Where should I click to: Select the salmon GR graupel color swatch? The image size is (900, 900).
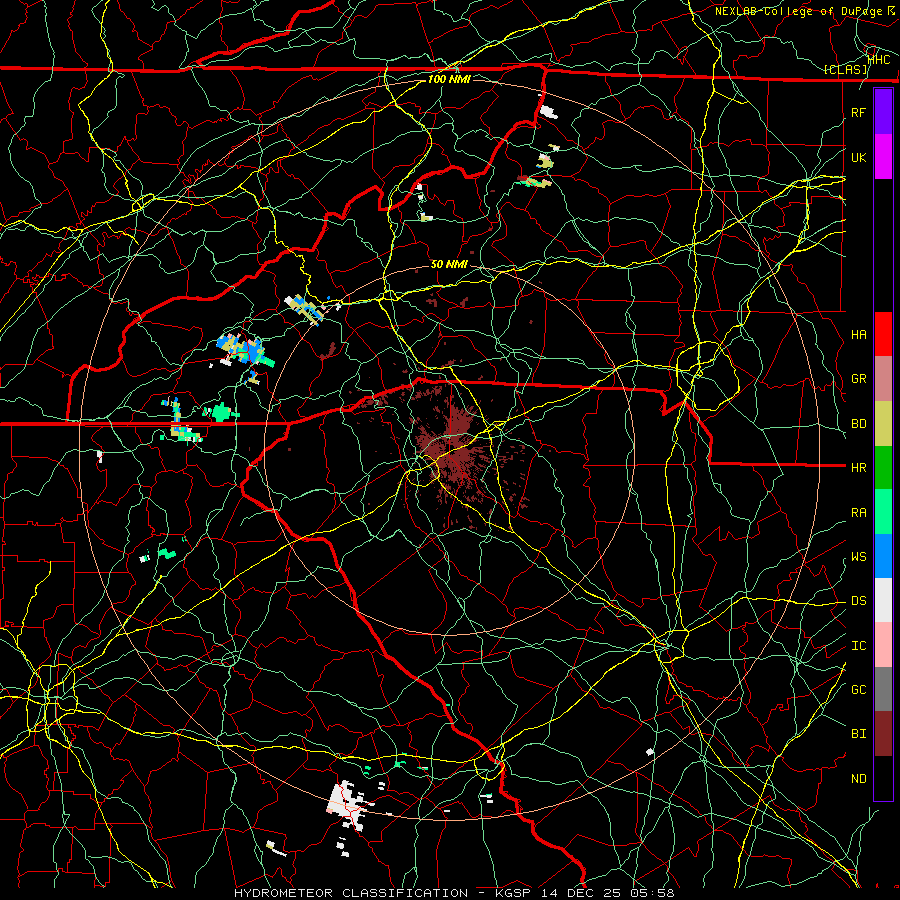(883, 378)
